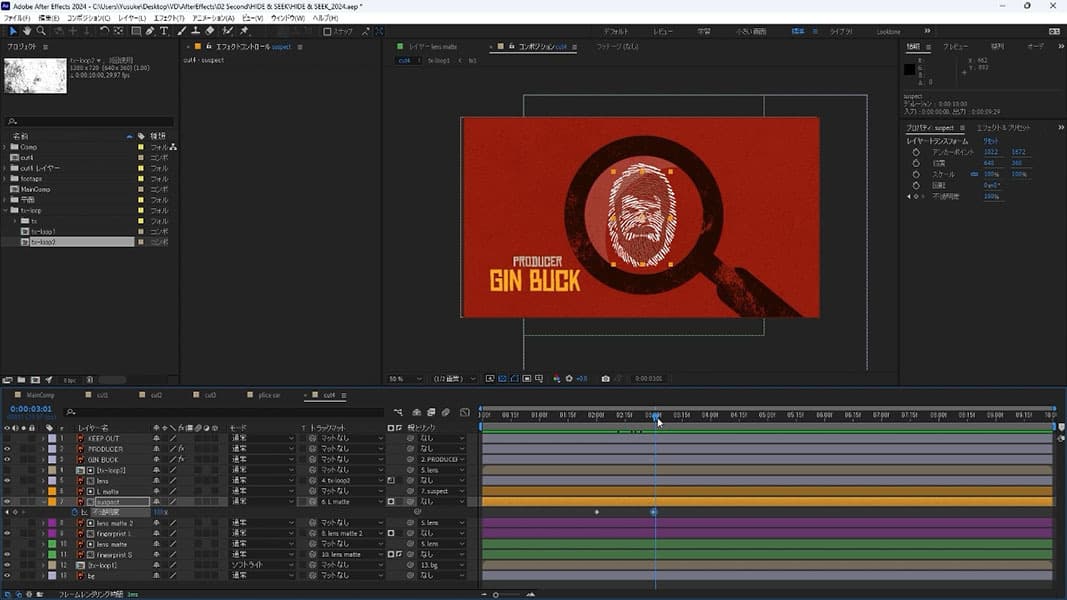Click the black color swatch in Info panel
Screen dimensions: 1067x600
pyautogui.click(x=909, y=69)
